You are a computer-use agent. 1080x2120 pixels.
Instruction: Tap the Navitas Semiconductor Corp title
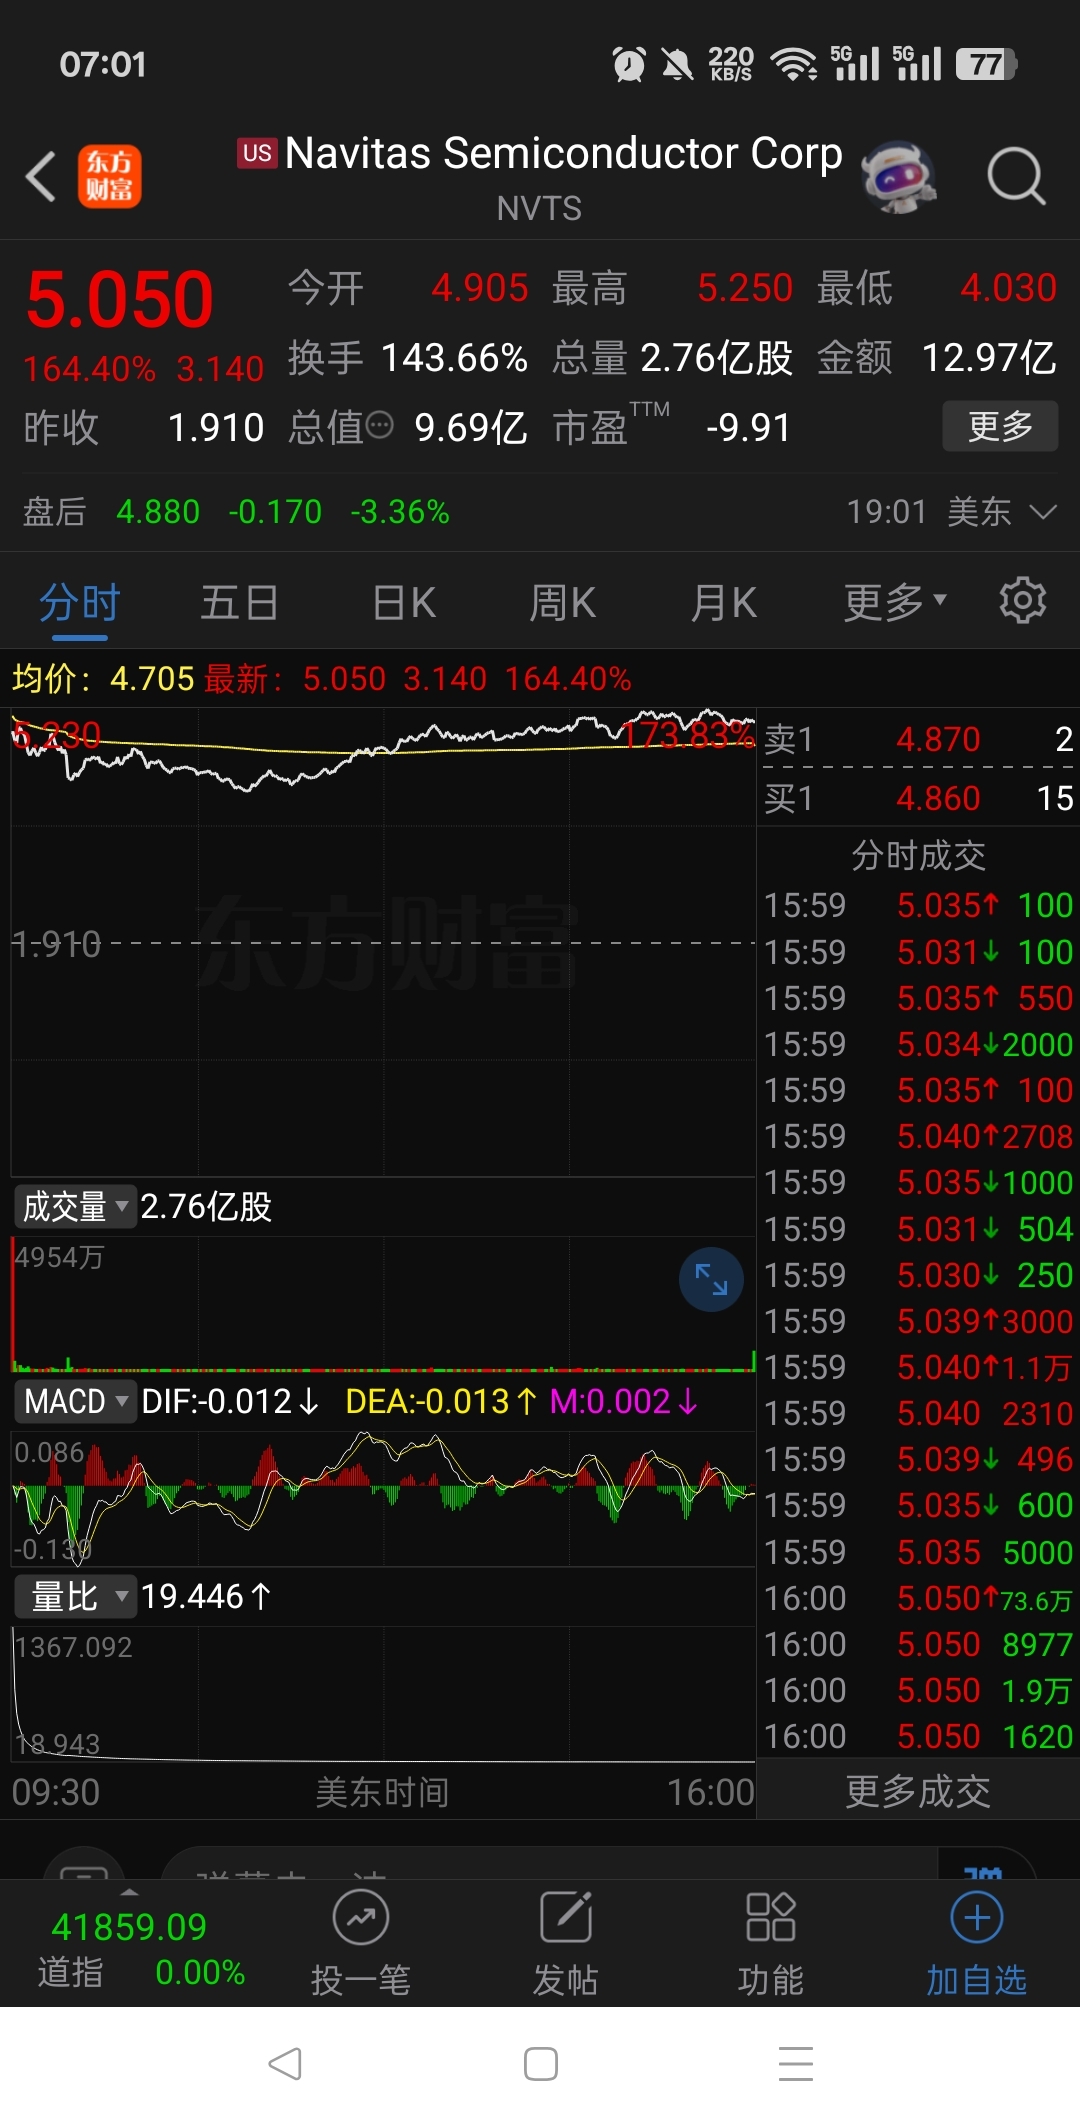click(564, 153)
